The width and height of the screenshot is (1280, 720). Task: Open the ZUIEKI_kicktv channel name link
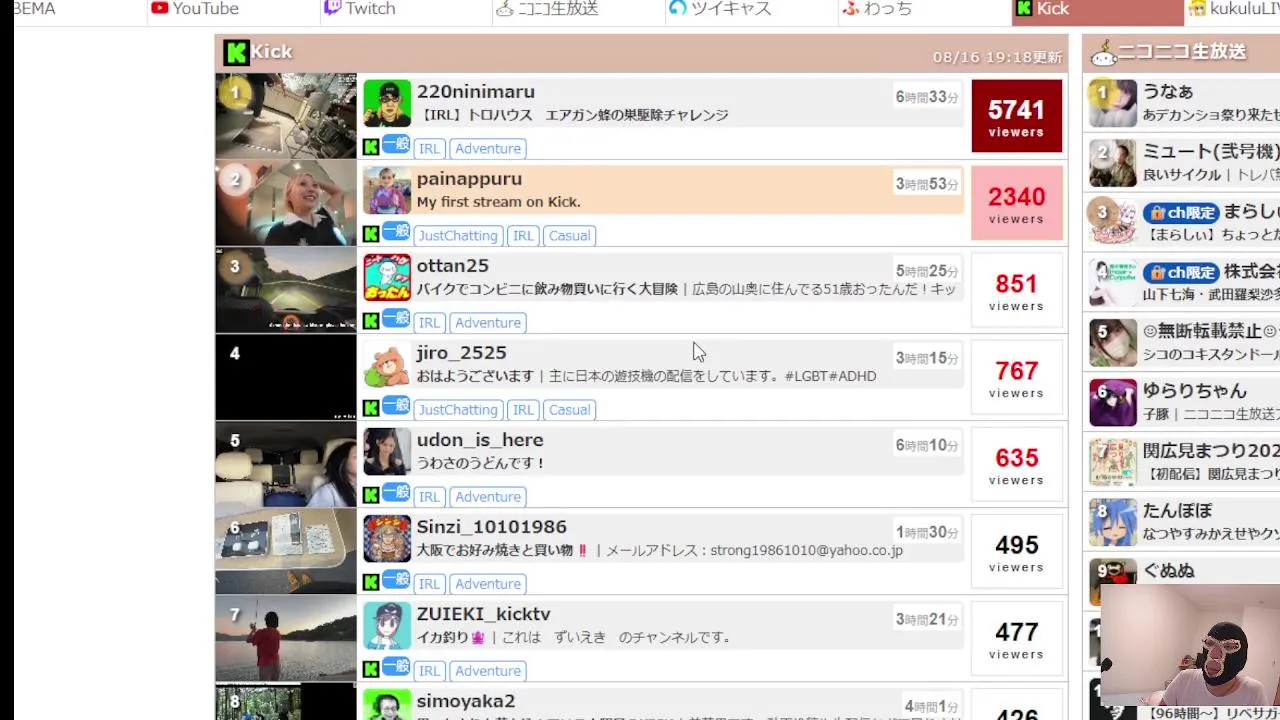[484, 614]
